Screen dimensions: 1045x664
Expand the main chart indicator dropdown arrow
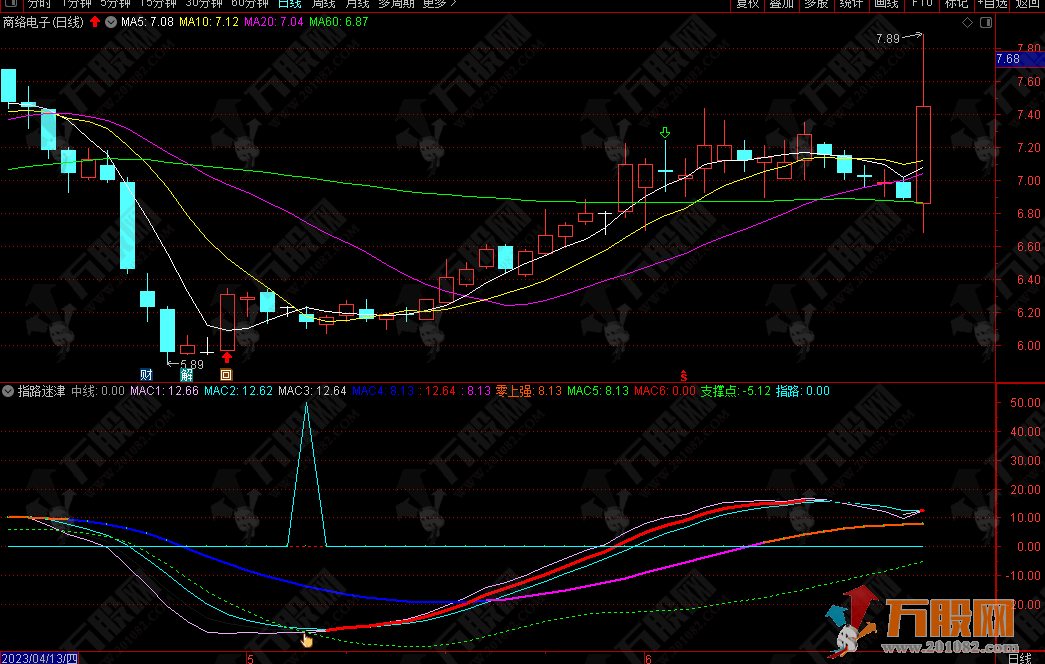click(x=111, y=22)
